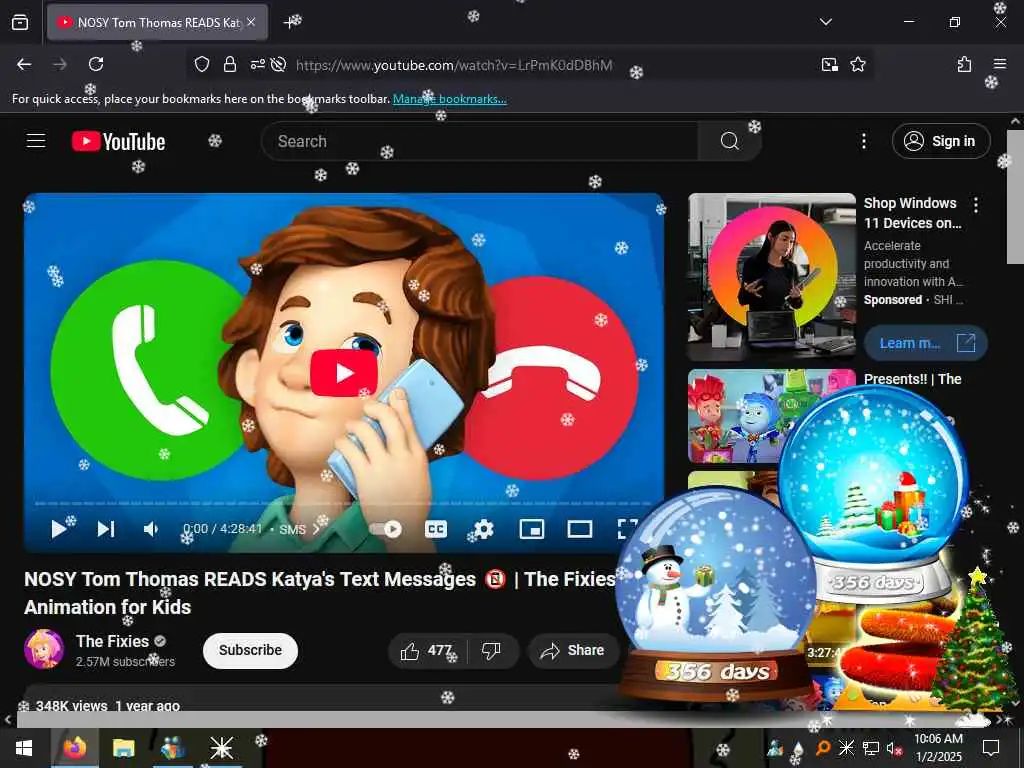Enter full screen video

pyautogui.click(x=627, y=529)
